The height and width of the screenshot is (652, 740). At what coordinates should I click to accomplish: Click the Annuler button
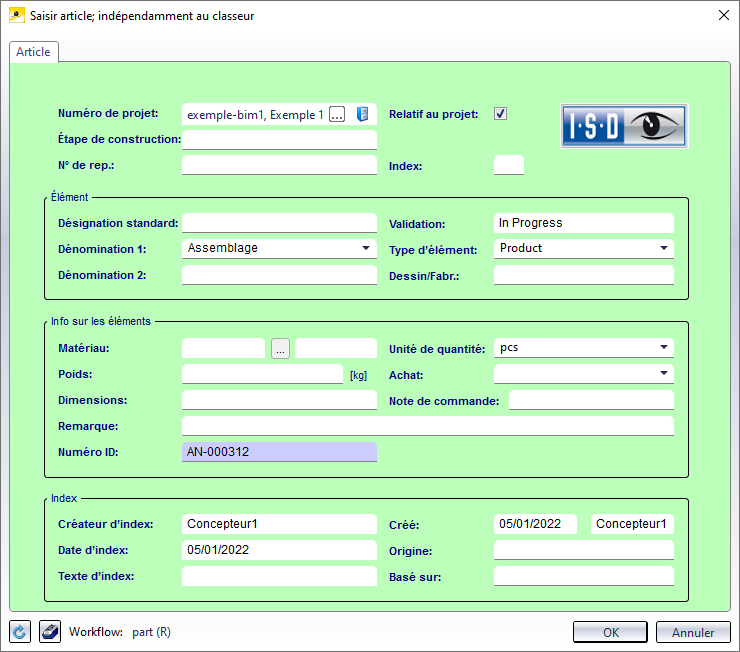[x=693, y=632]
